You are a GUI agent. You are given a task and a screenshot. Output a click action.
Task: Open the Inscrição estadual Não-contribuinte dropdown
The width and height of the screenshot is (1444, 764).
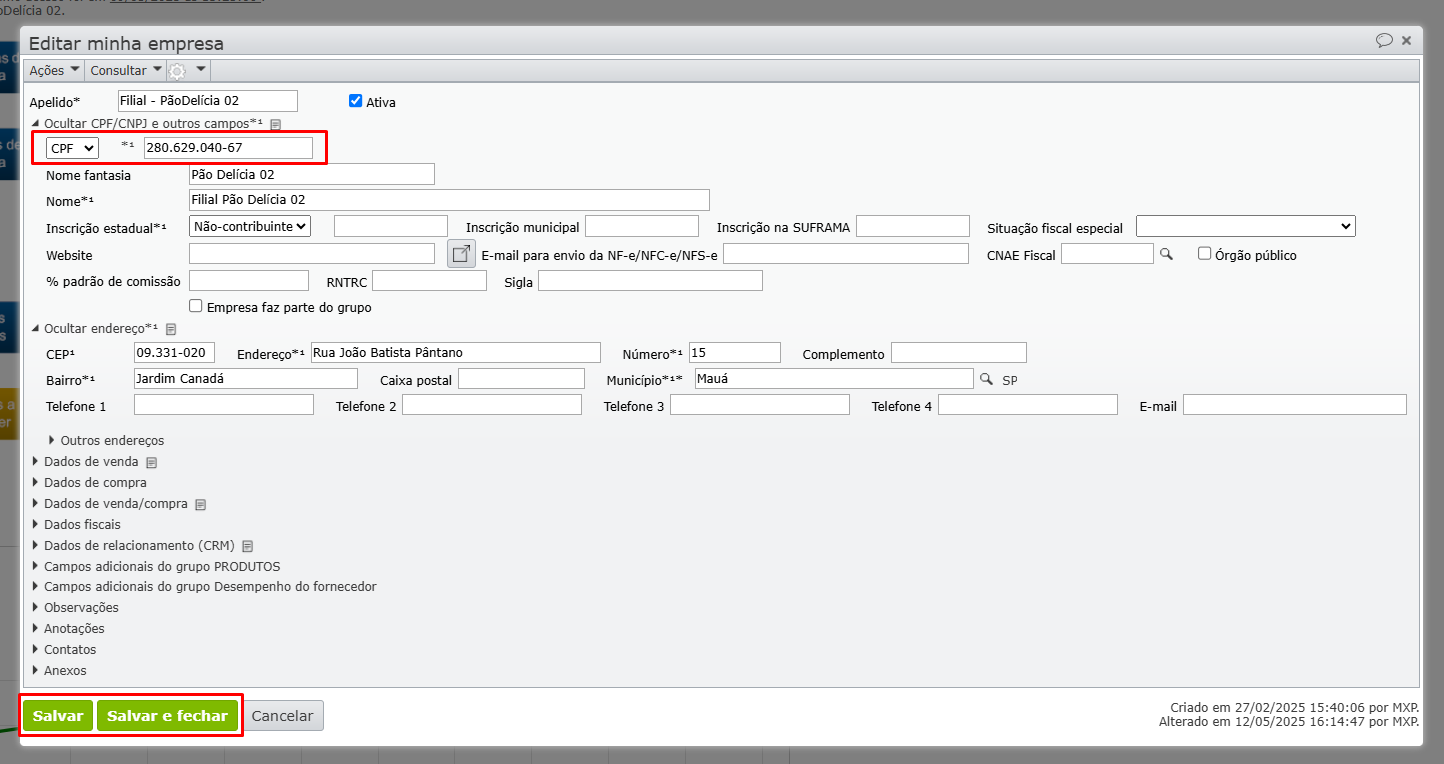[x=250, y=227]
